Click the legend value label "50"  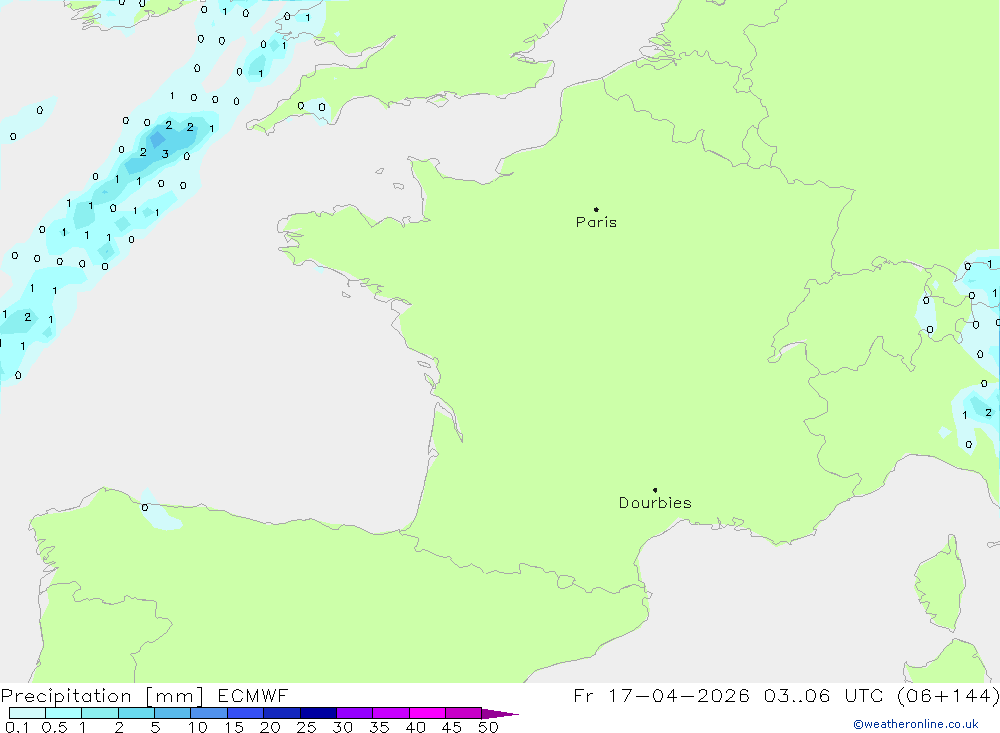tap(489, 727)
